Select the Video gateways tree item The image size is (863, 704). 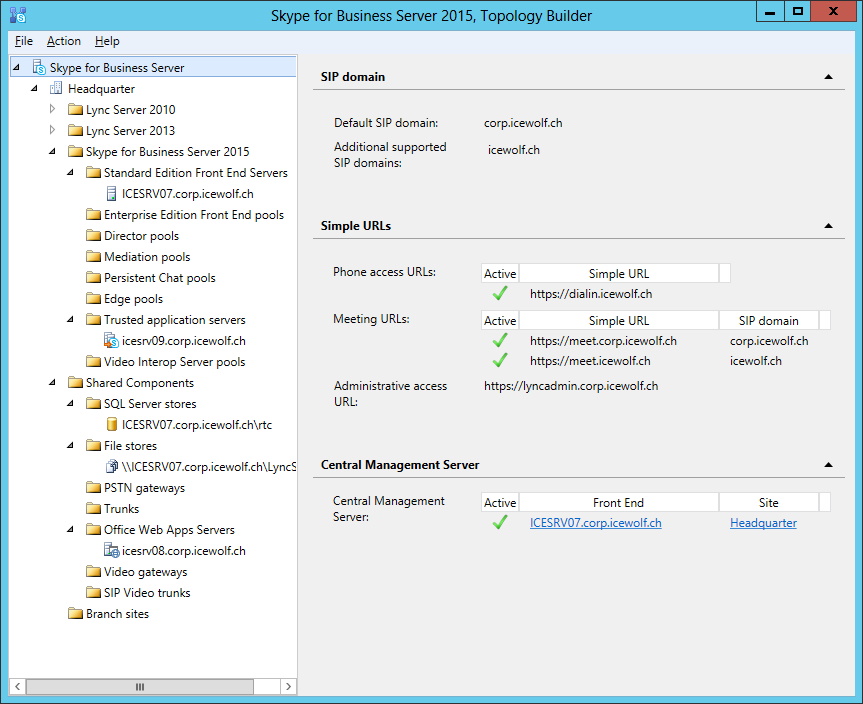pos(145,572)
